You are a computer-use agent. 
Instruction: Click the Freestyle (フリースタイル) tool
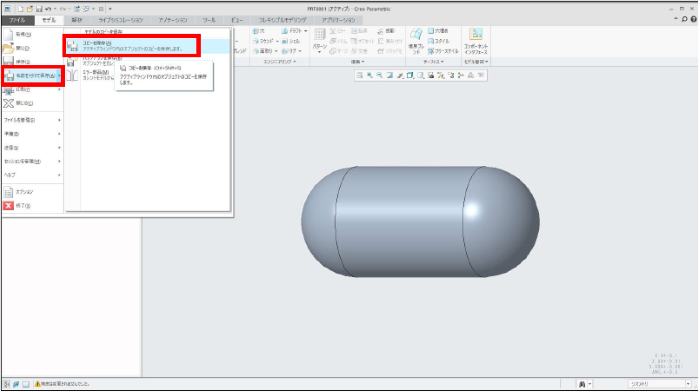pyautogui.click(x=443, y=51)
